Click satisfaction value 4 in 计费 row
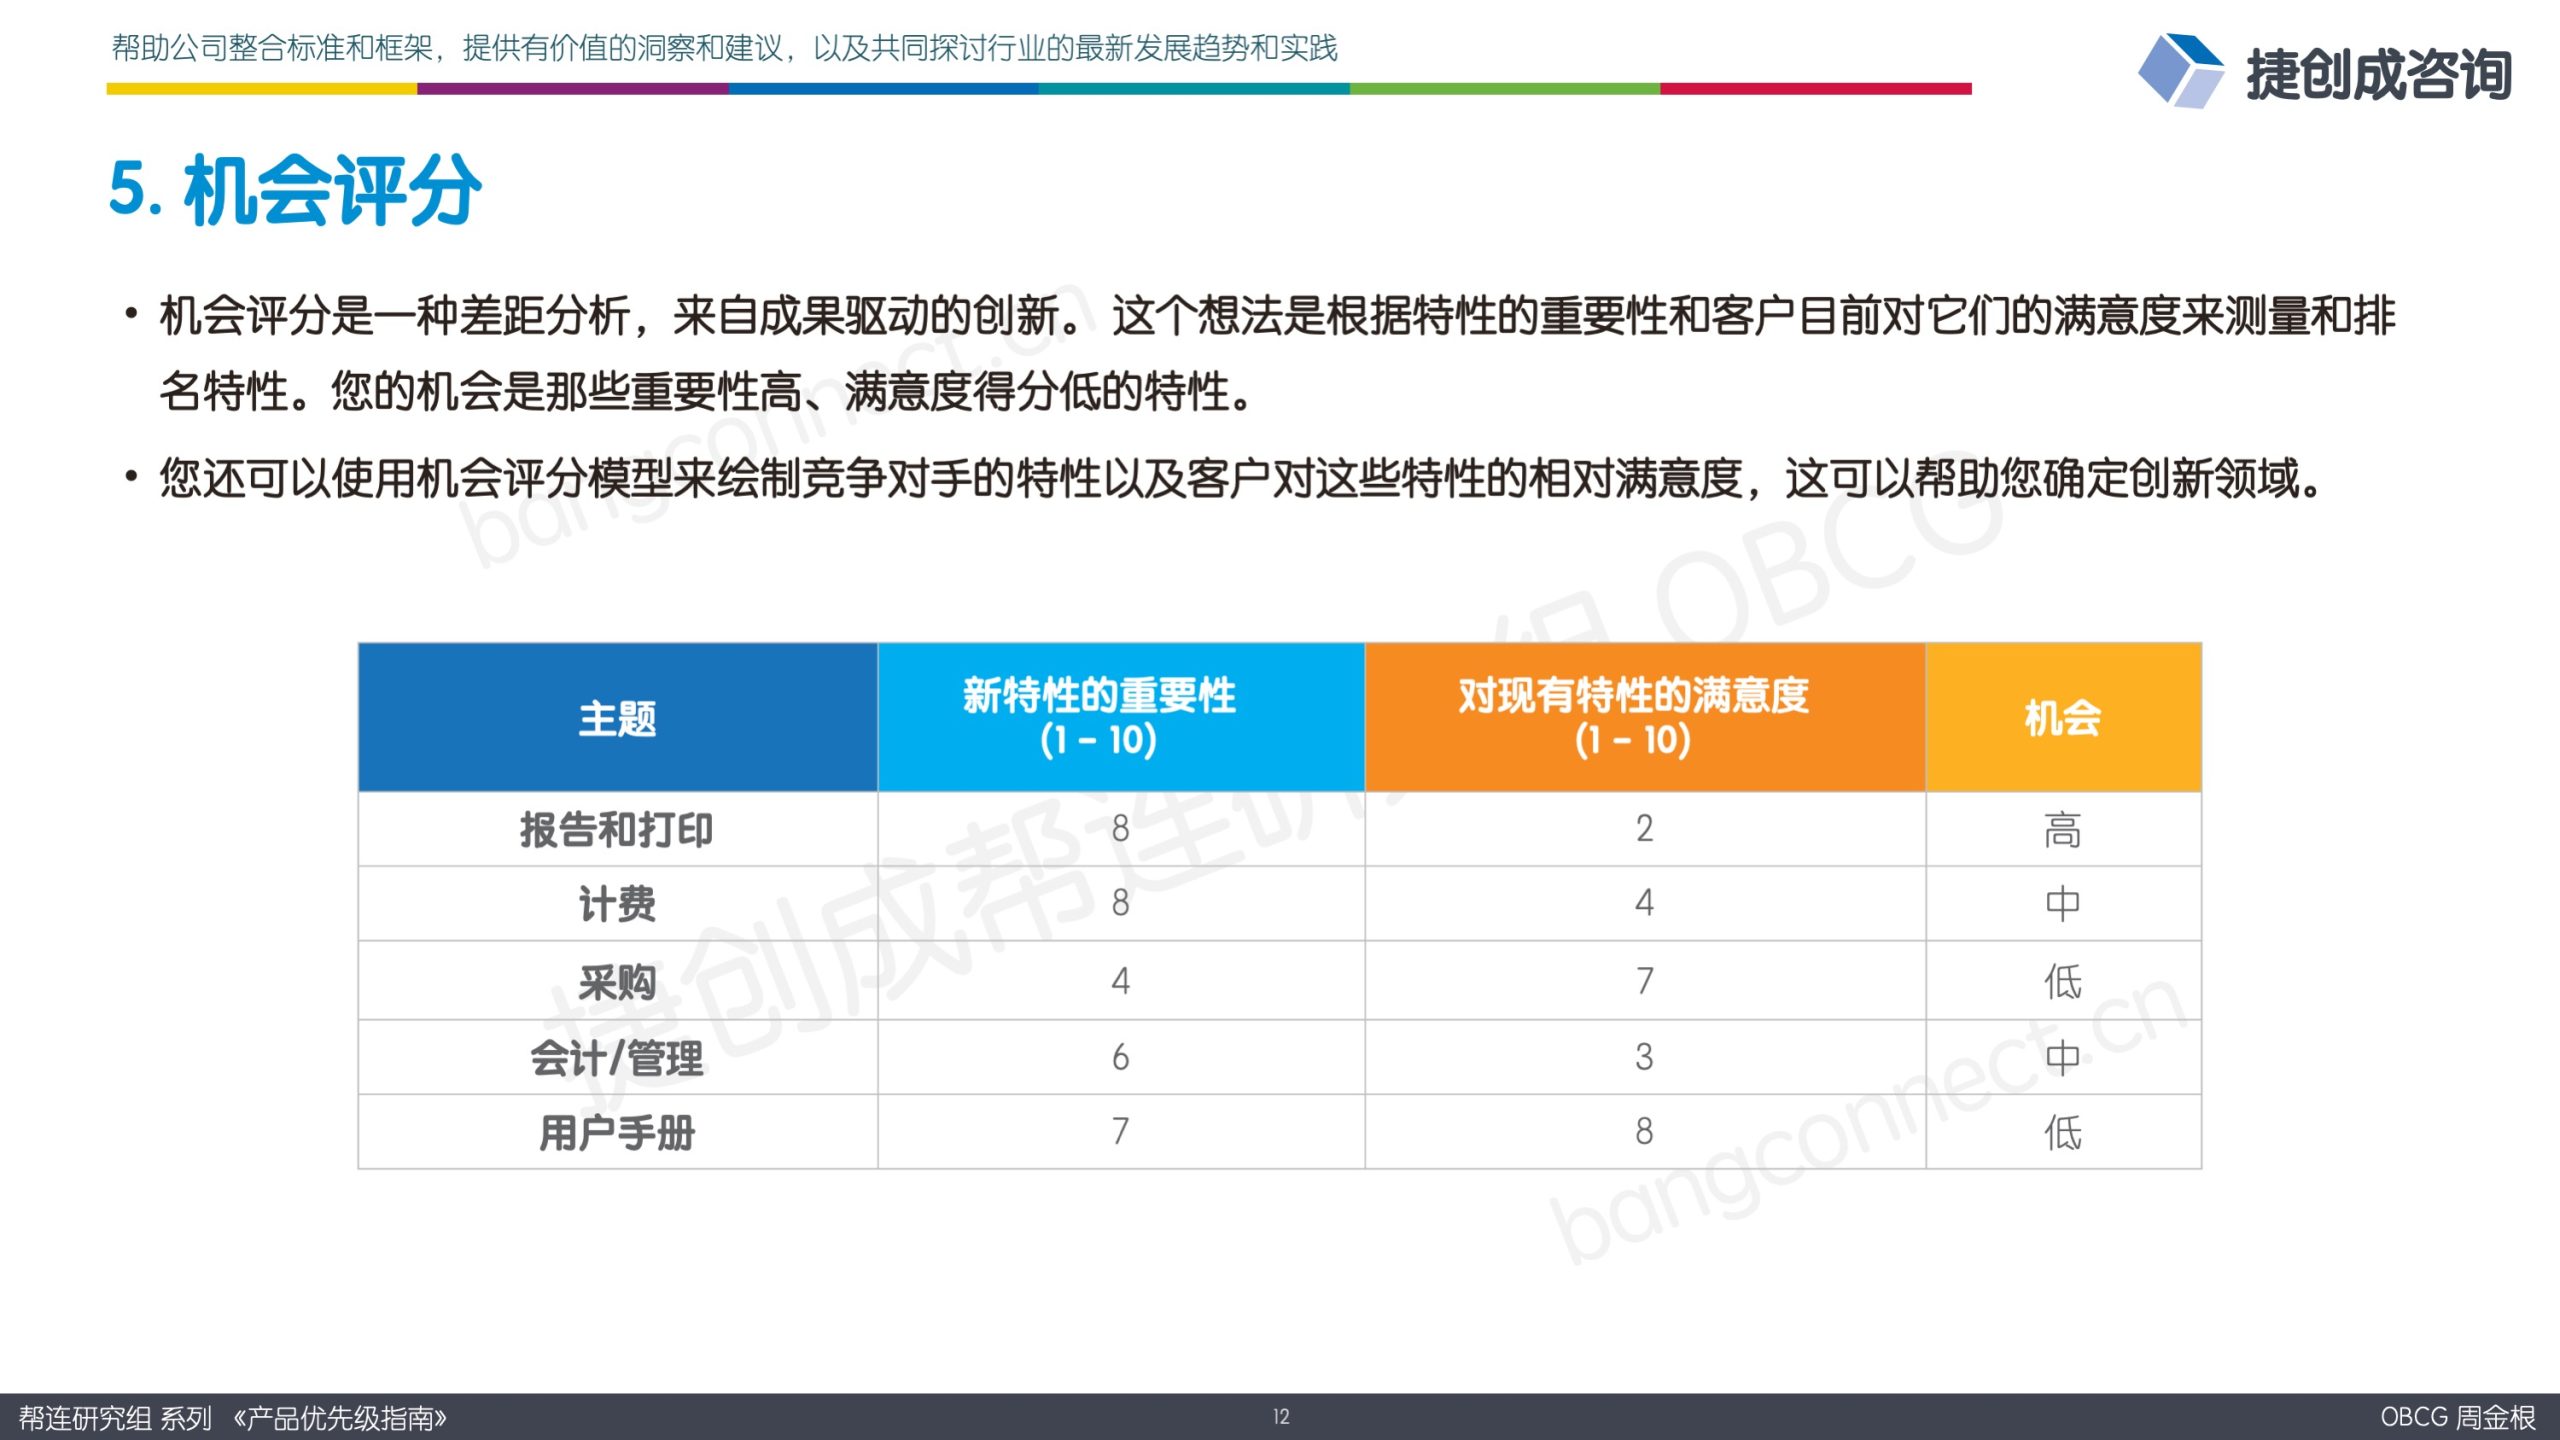 click(1645, 903)
